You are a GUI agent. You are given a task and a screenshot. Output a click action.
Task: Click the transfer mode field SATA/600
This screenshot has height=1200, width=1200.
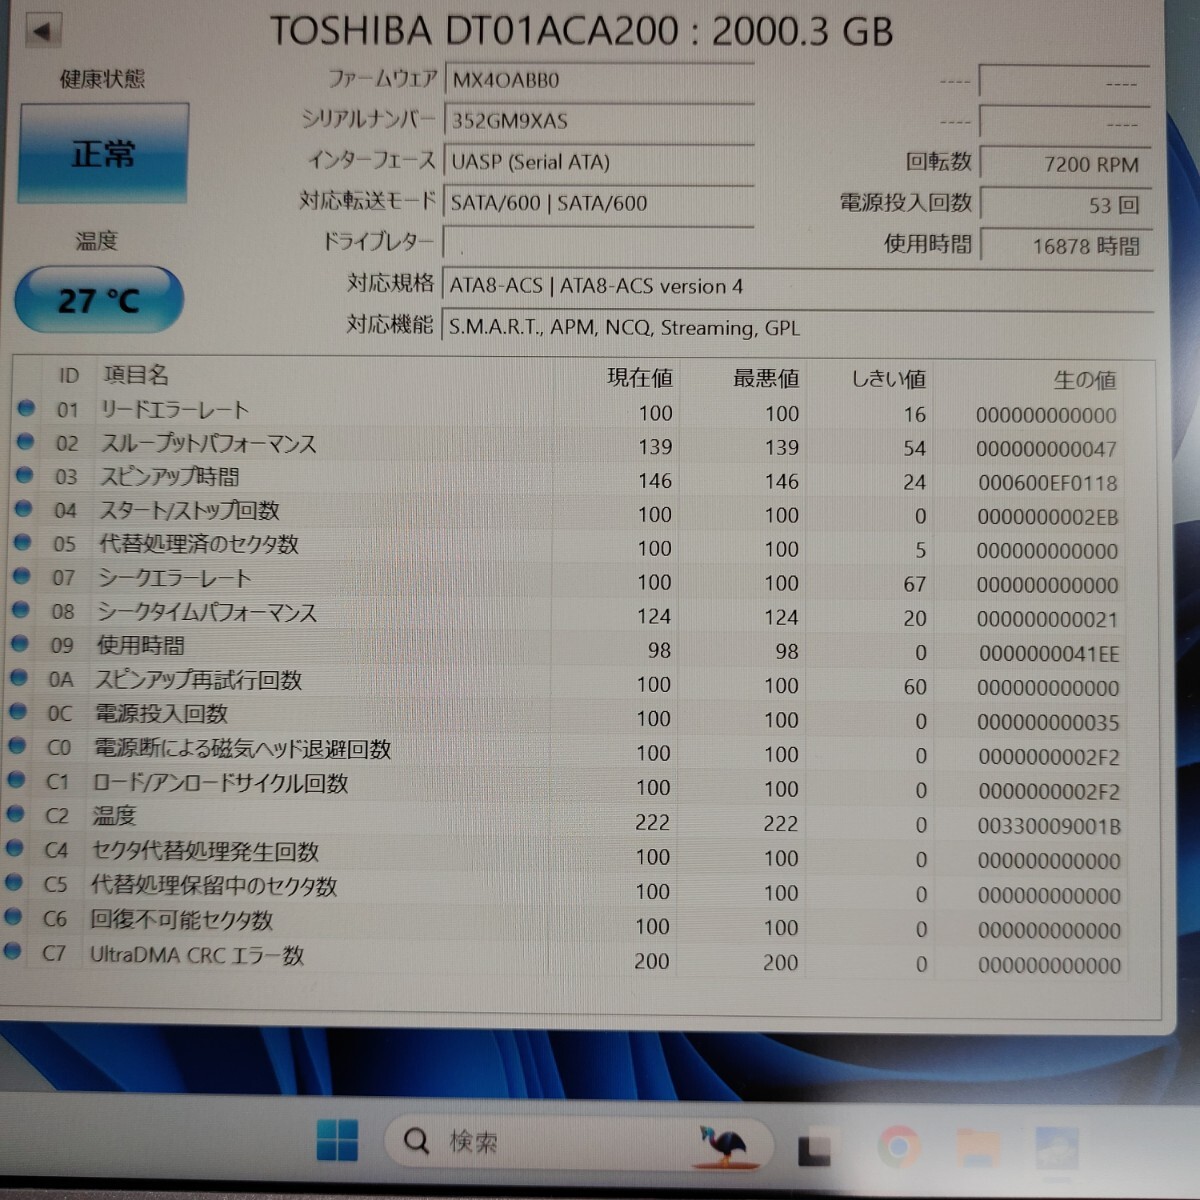(598, 203)
